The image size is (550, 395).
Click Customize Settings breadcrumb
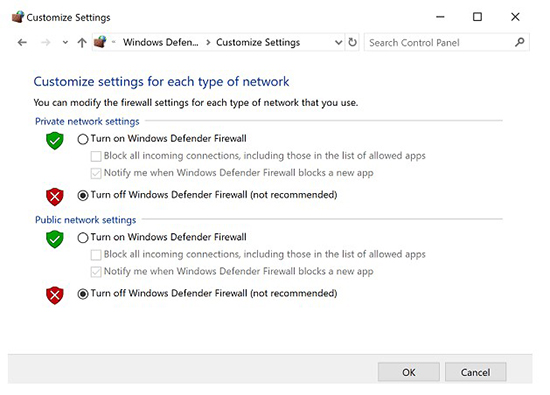(258, 42)
